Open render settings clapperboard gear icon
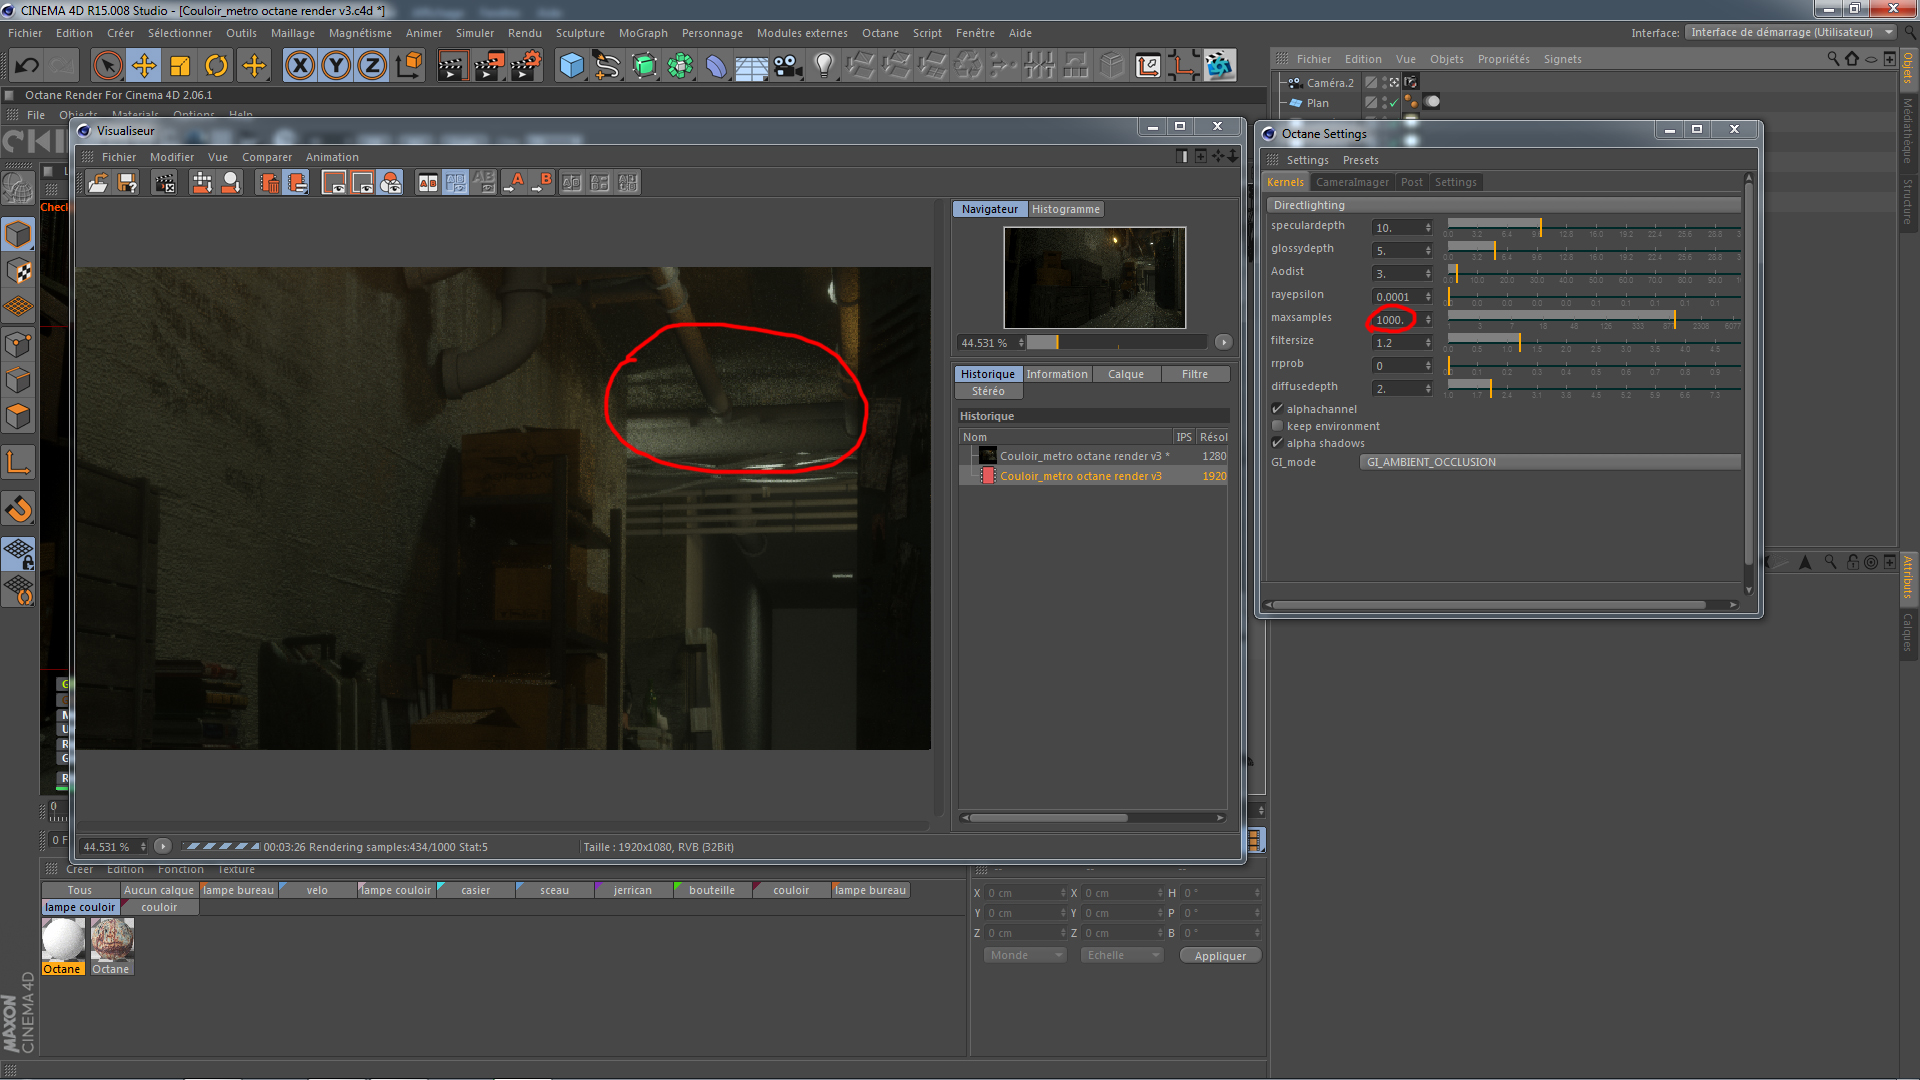The height and width of the screenshot is (1080, 1920). [525, 66]
